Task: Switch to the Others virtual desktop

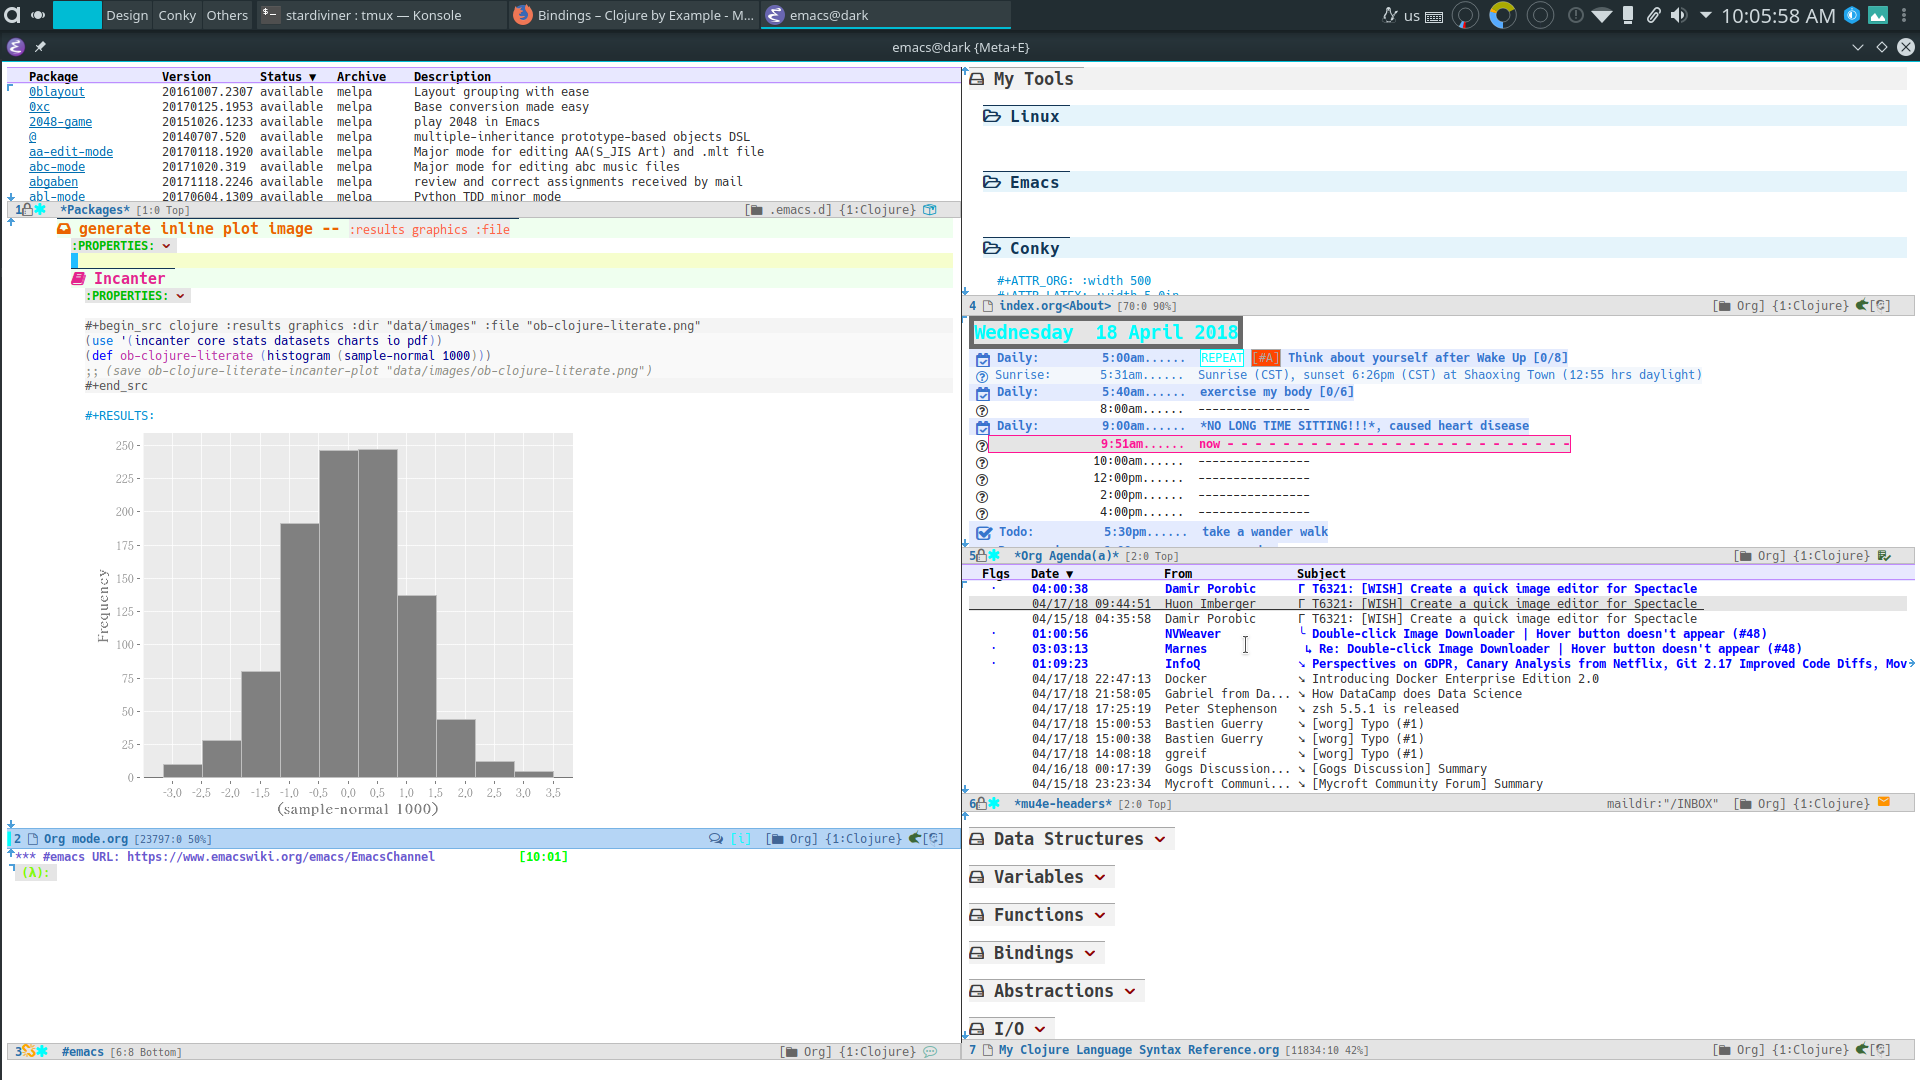Action: point(227,15)
